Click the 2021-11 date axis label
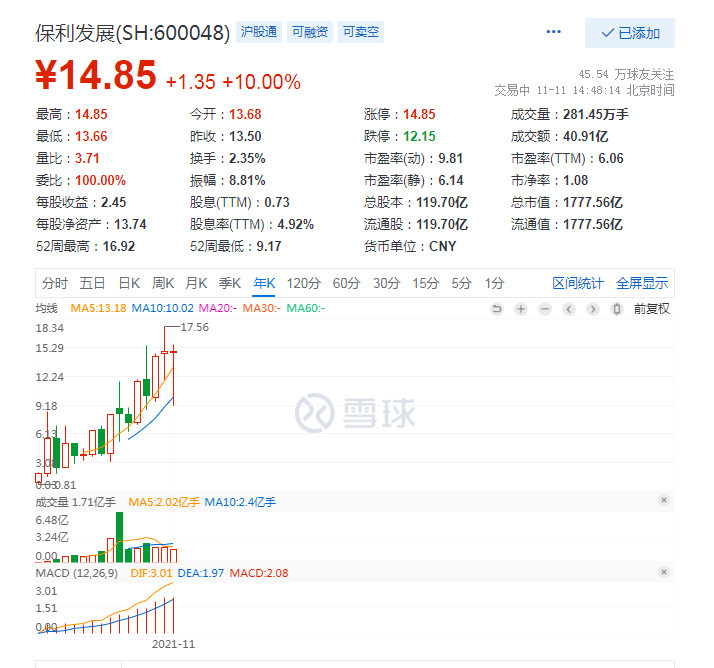The height and width of the screenshot is (668, 714). [x=173, y=644]
